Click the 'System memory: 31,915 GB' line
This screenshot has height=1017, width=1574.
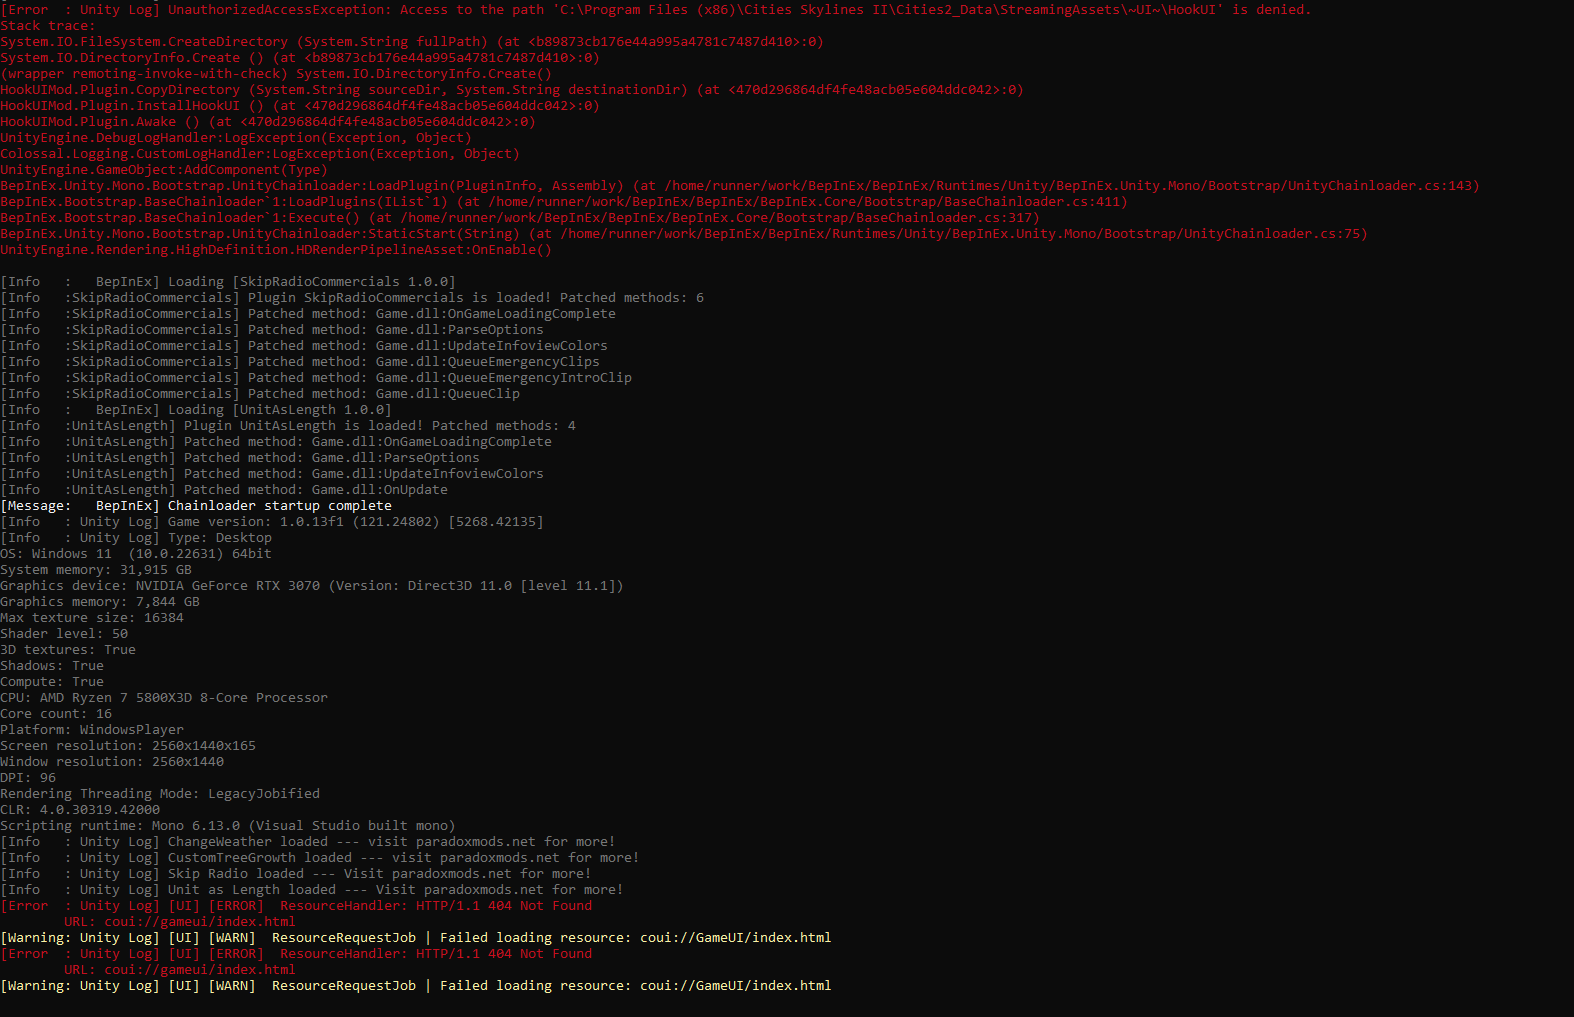coord(96,570)
